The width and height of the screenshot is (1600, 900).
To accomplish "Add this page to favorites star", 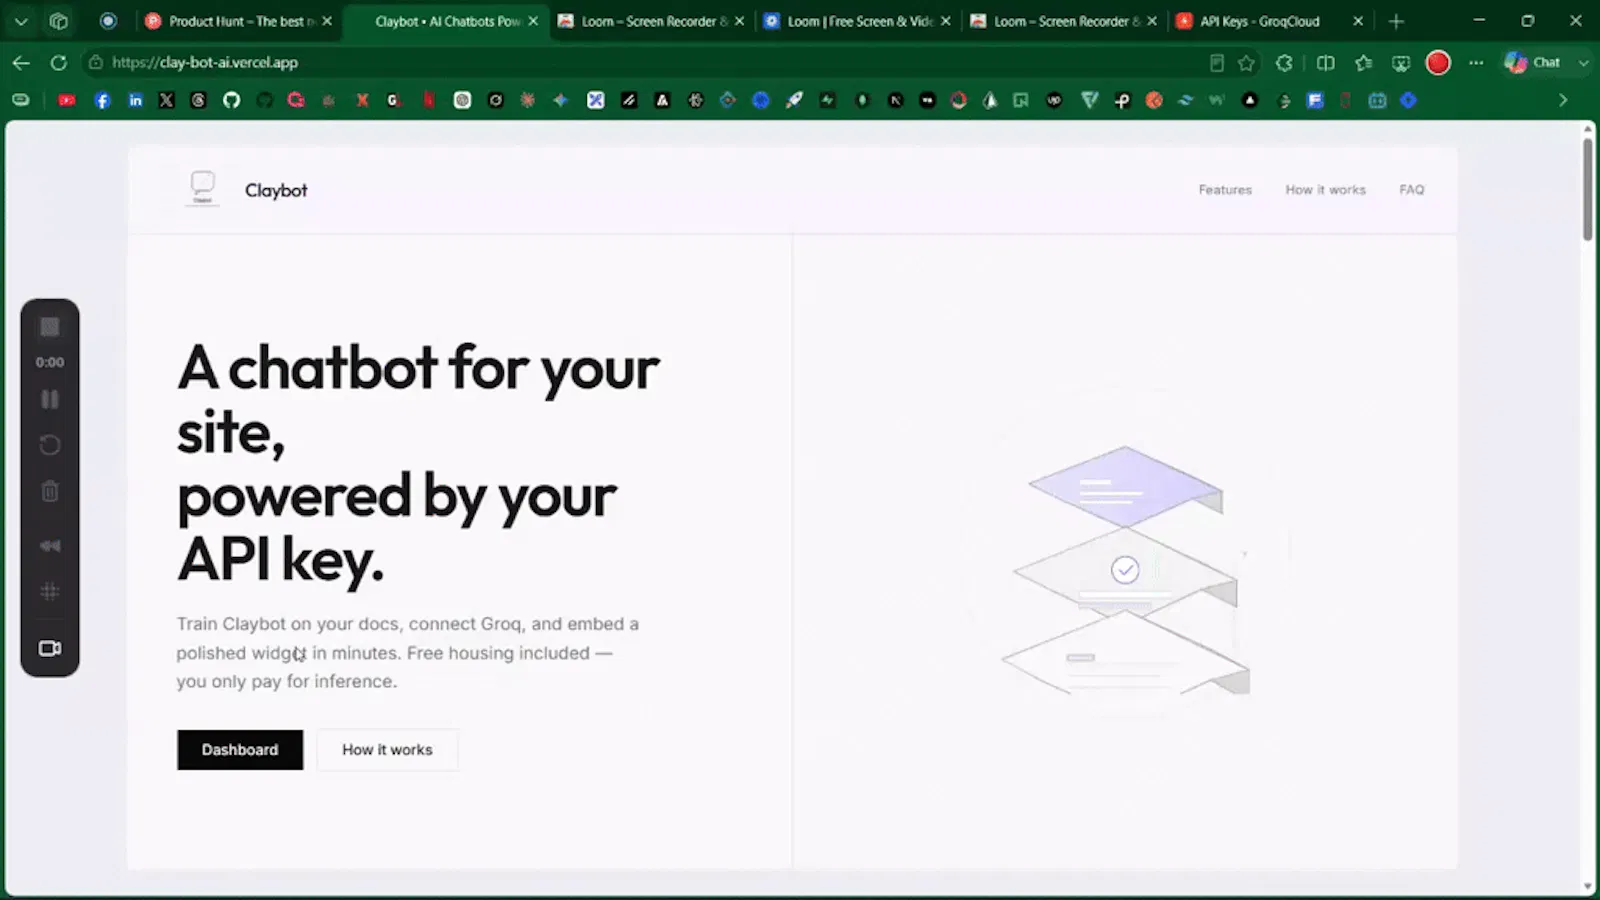I will point(1246,63).
